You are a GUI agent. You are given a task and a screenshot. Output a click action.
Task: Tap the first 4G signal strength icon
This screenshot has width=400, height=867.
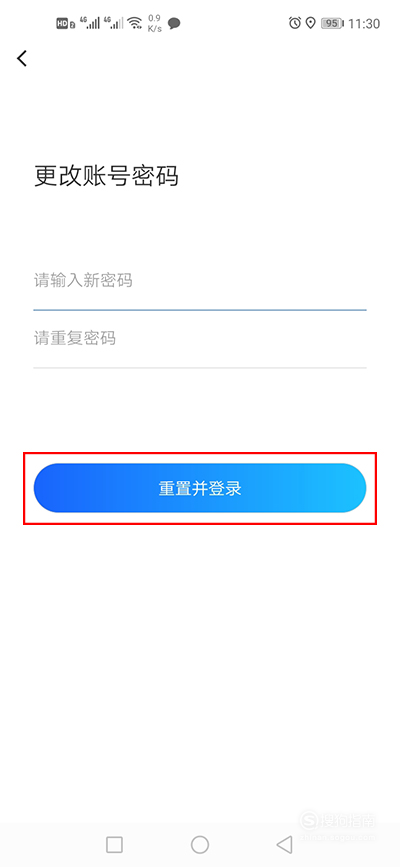click(x=90, y=23)
